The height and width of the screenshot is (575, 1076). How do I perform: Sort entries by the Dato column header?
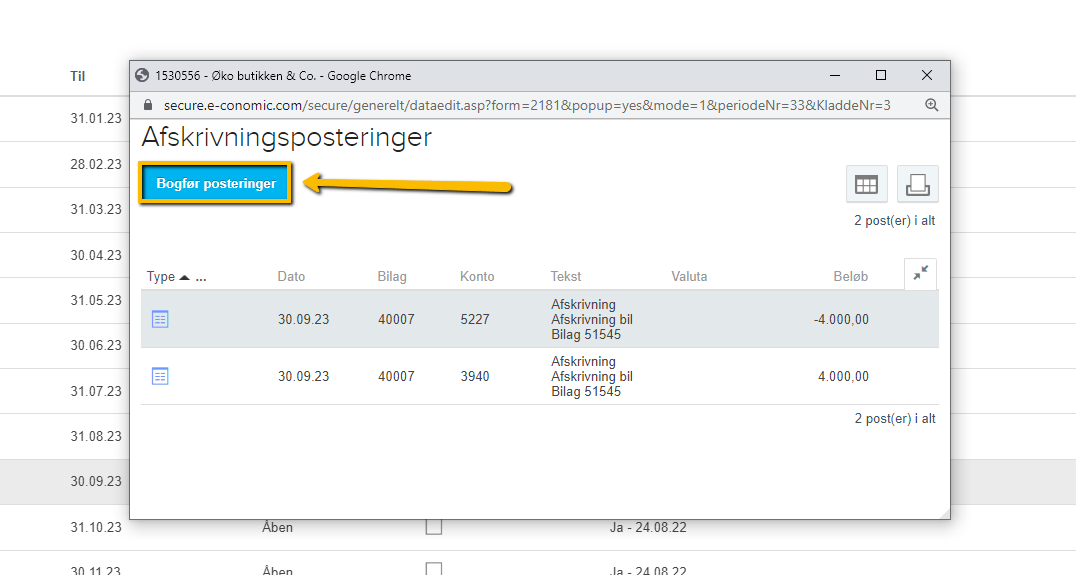click(x=291, y=277)
